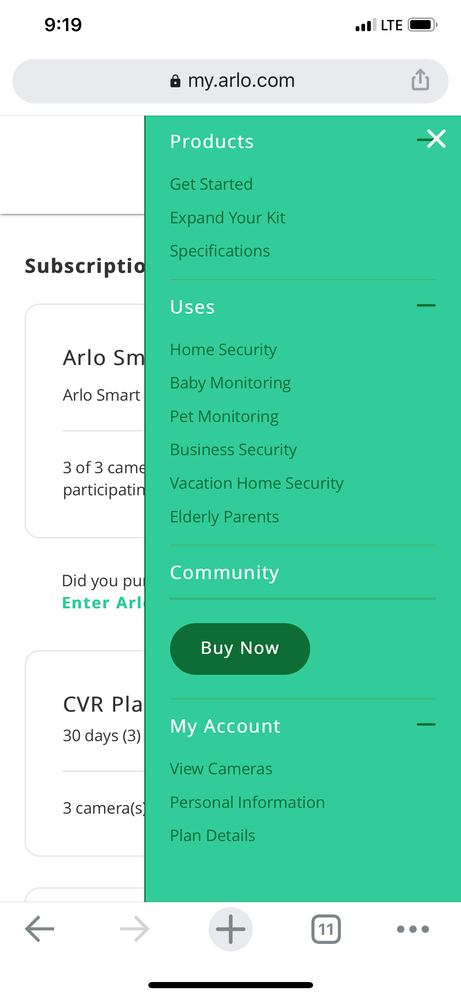
Task: Open the Get Started link
Action: pyautogui.click(x=211, y=184)
